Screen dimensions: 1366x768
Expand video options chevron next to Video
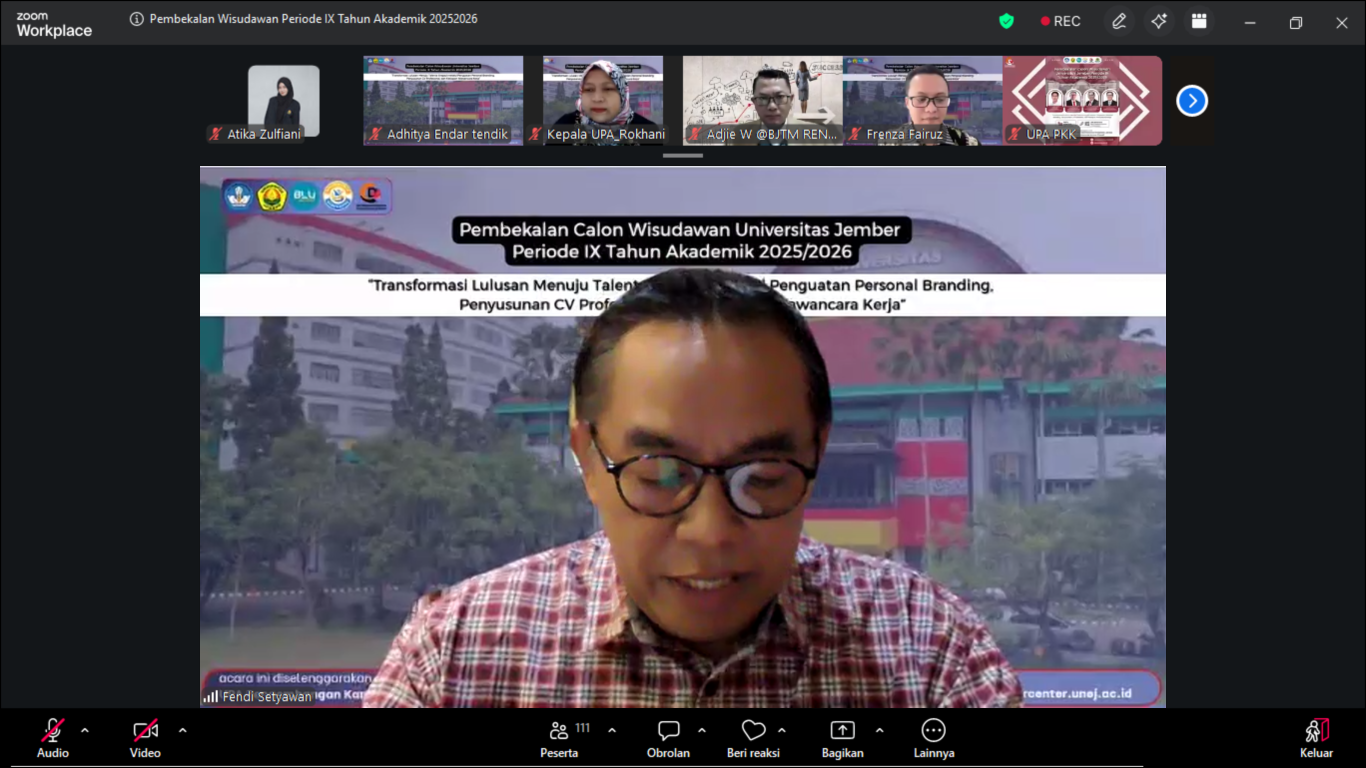182,730
